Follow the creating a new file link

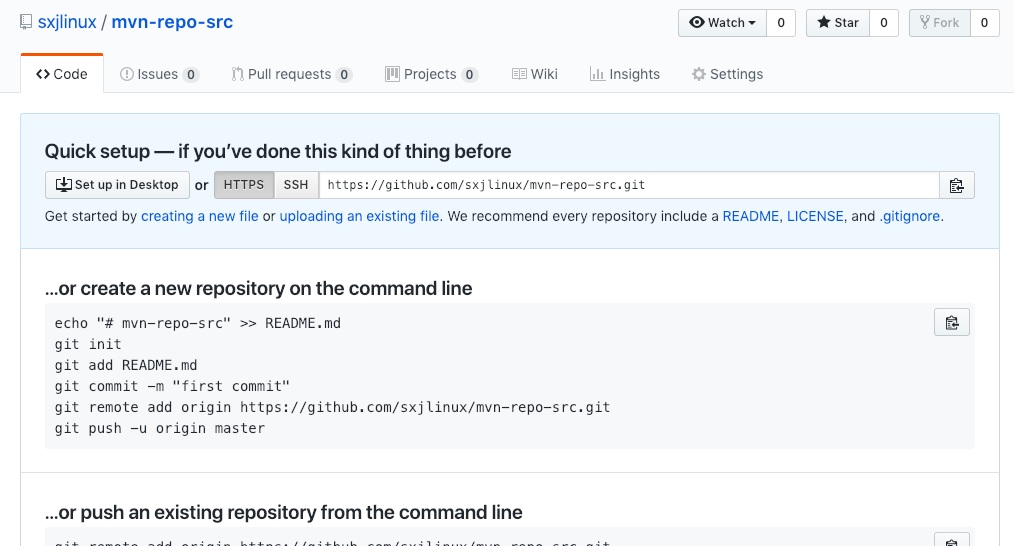coord(200,216)
